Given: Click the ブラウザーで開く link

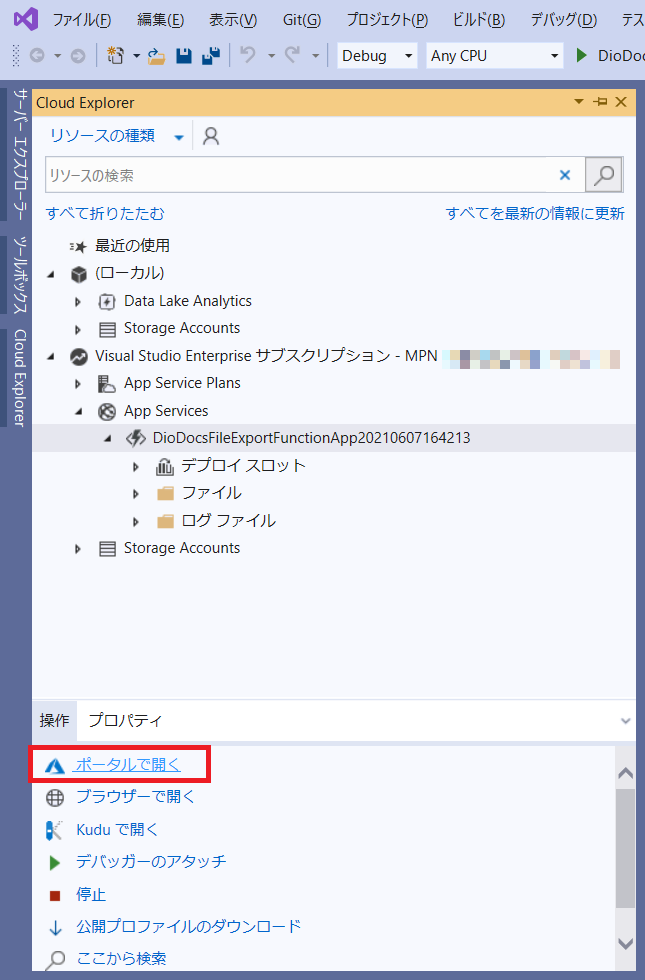Looking at the screenshot, I should tap(135, 796).
